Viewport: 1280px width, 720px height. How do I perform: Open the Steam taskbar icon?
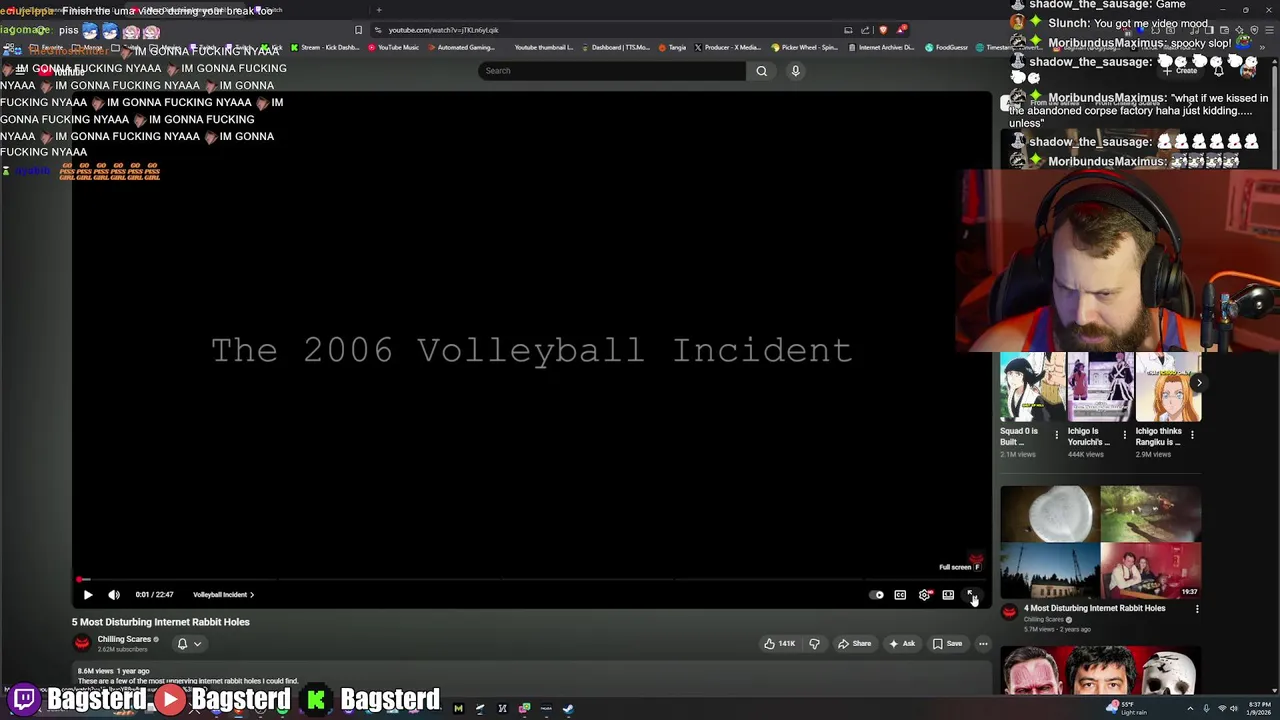568,709
